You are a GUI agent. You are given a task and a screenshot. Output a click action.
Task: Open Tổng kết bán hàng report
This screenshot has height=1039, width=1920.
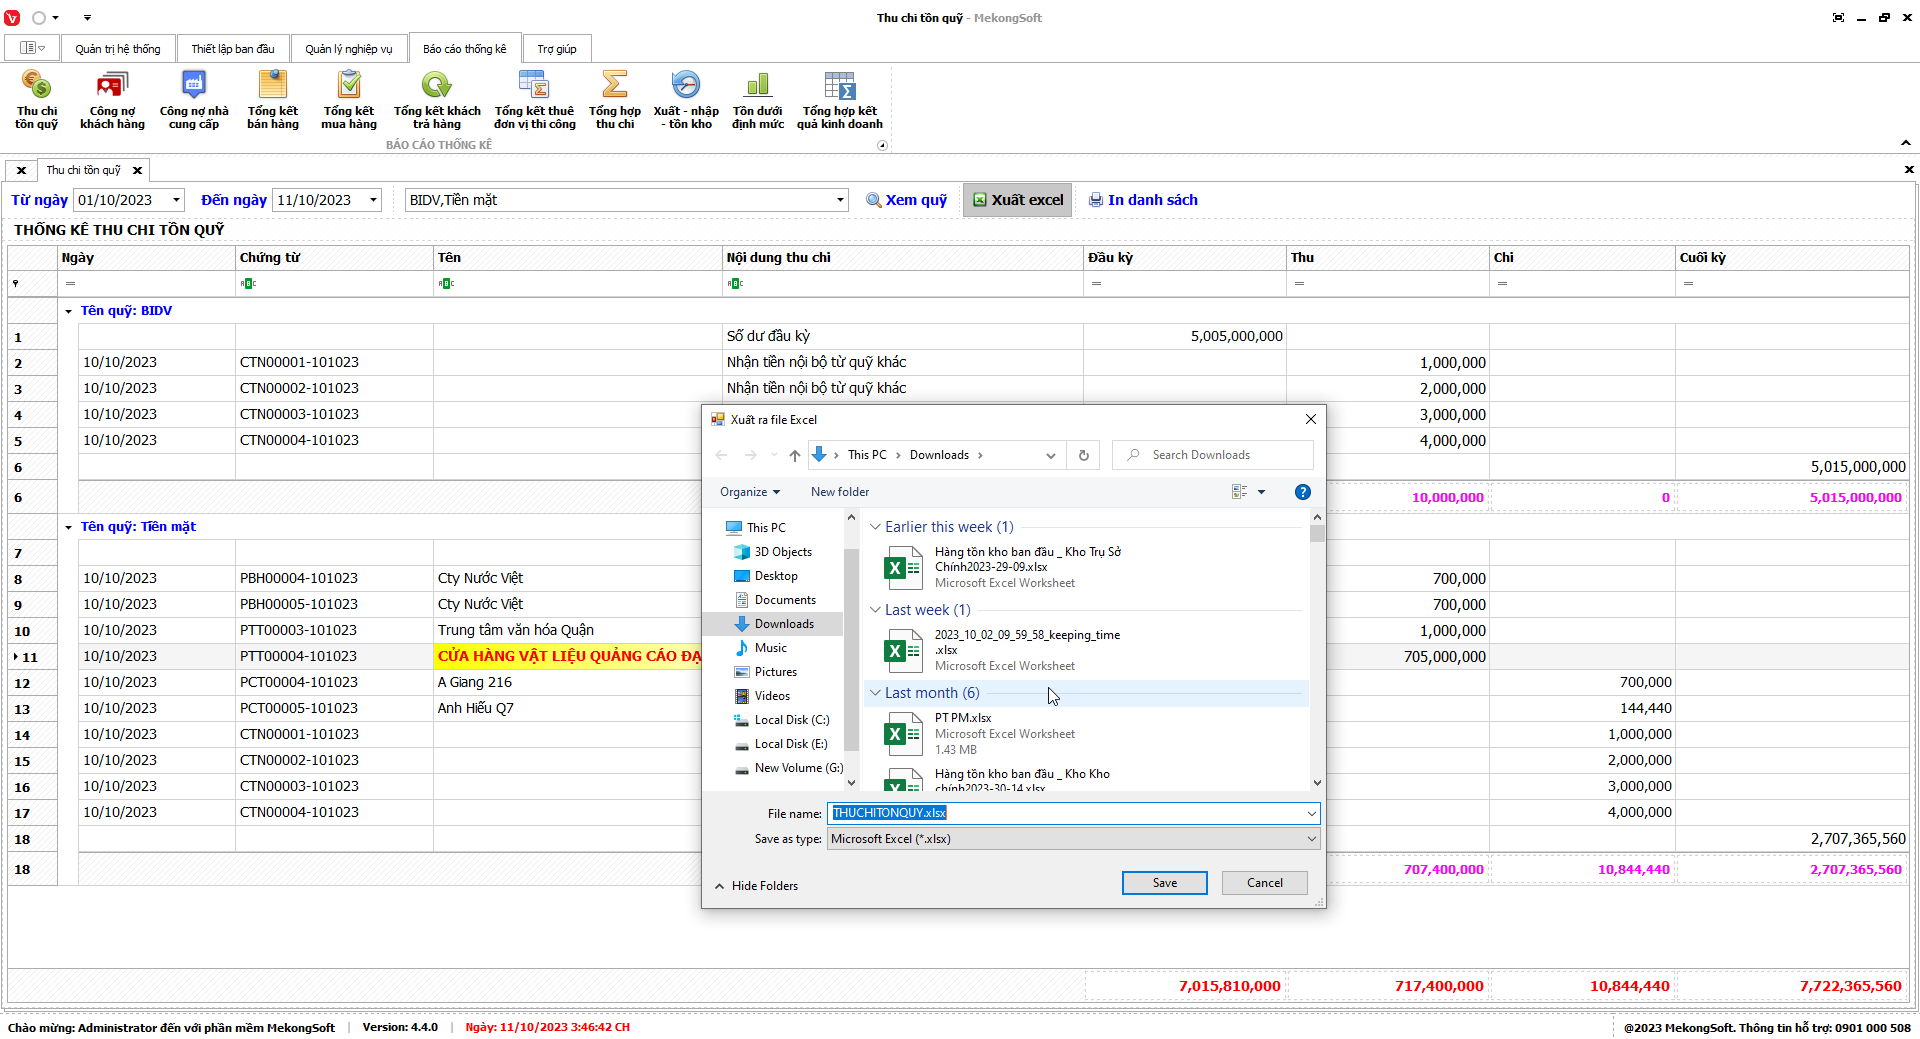tap(272, 99)
